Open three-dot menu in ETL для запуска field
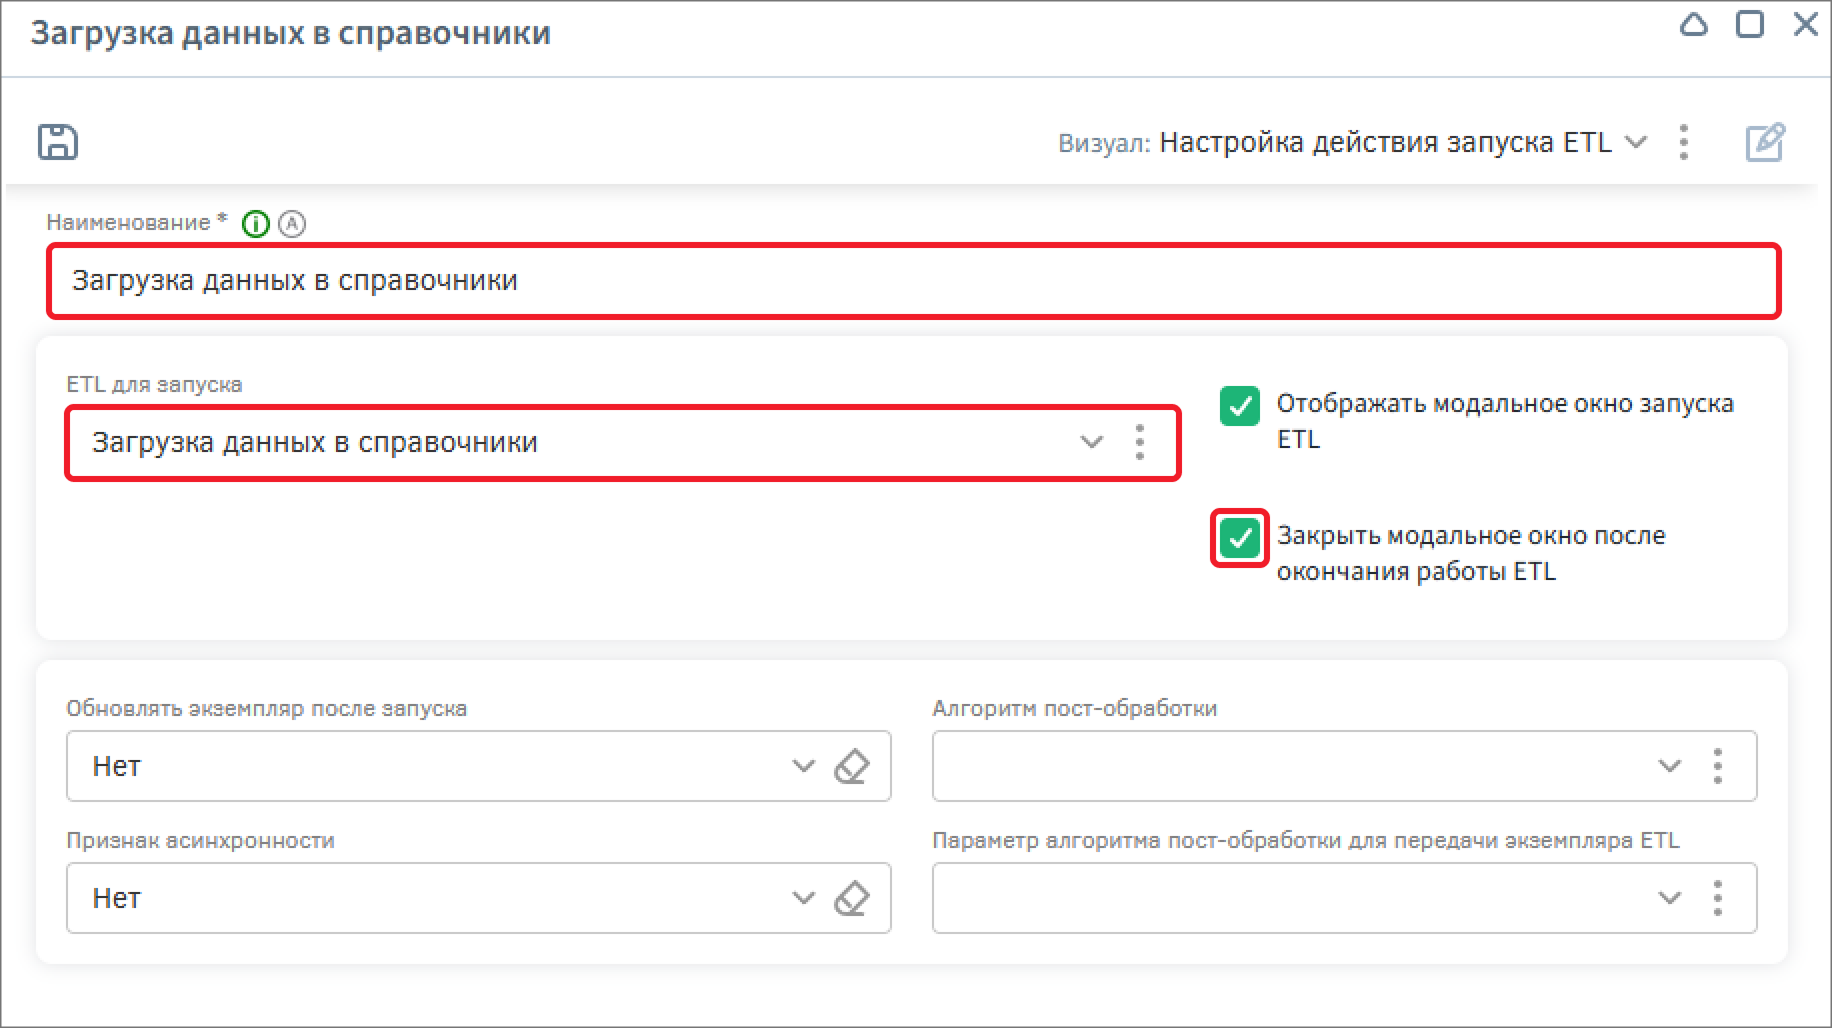This screenshot has height=1028, width=1832. 1139,442
